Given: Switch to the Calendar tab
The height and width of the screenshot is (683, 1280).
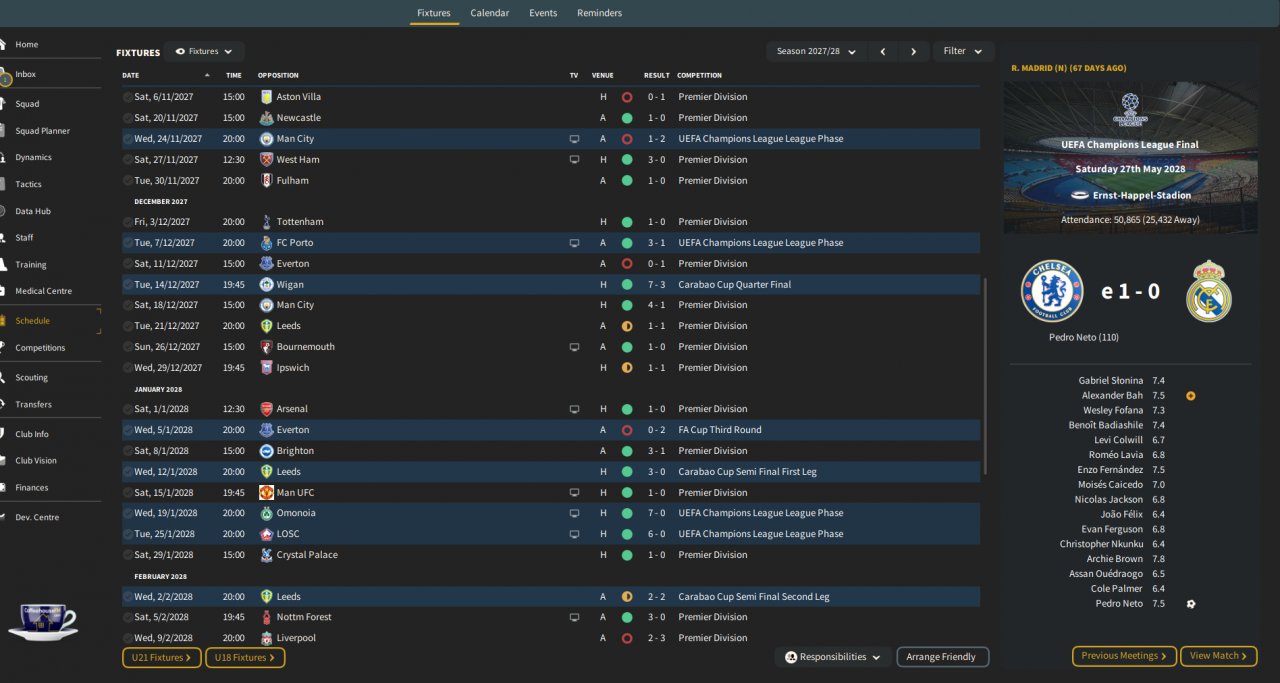Looking at the screenshot, I should 490,13.
